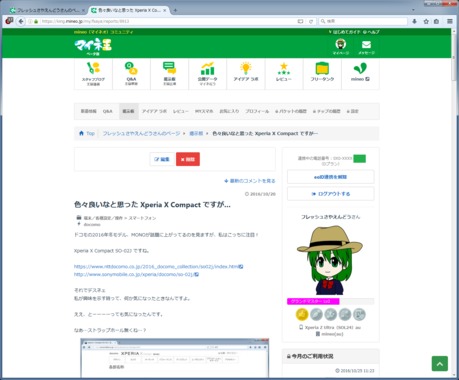Open the チップの履歴 menu item
Viewport: 459px width, 380px height.
(x=327, y=111)
